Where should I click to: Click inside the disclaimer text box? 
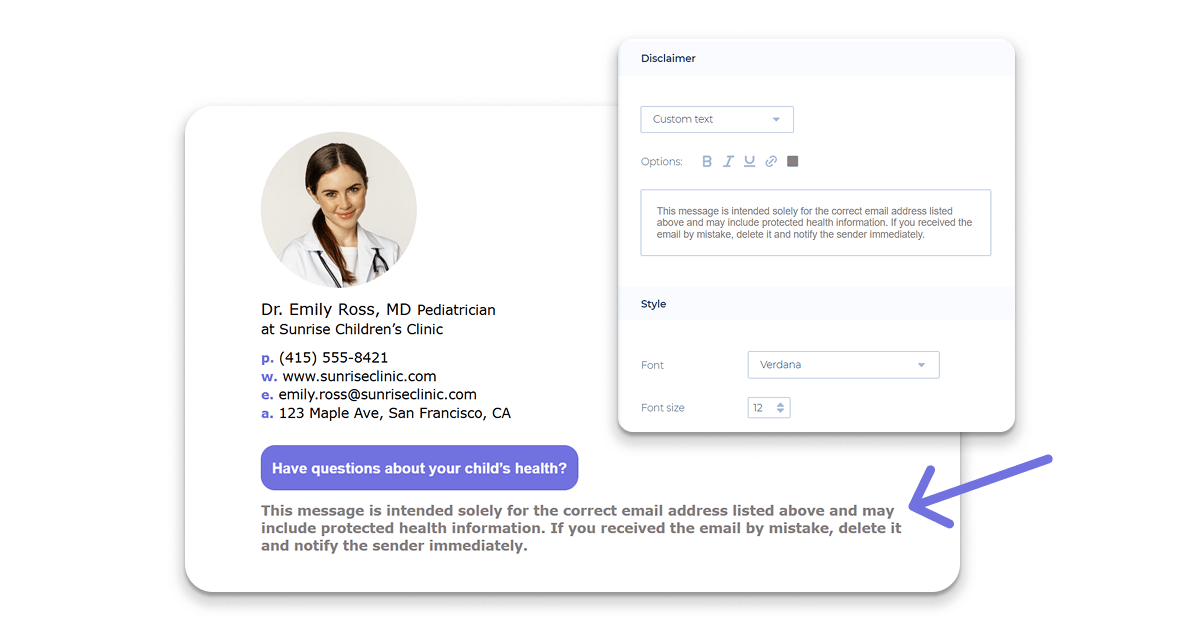click(816, 223)
